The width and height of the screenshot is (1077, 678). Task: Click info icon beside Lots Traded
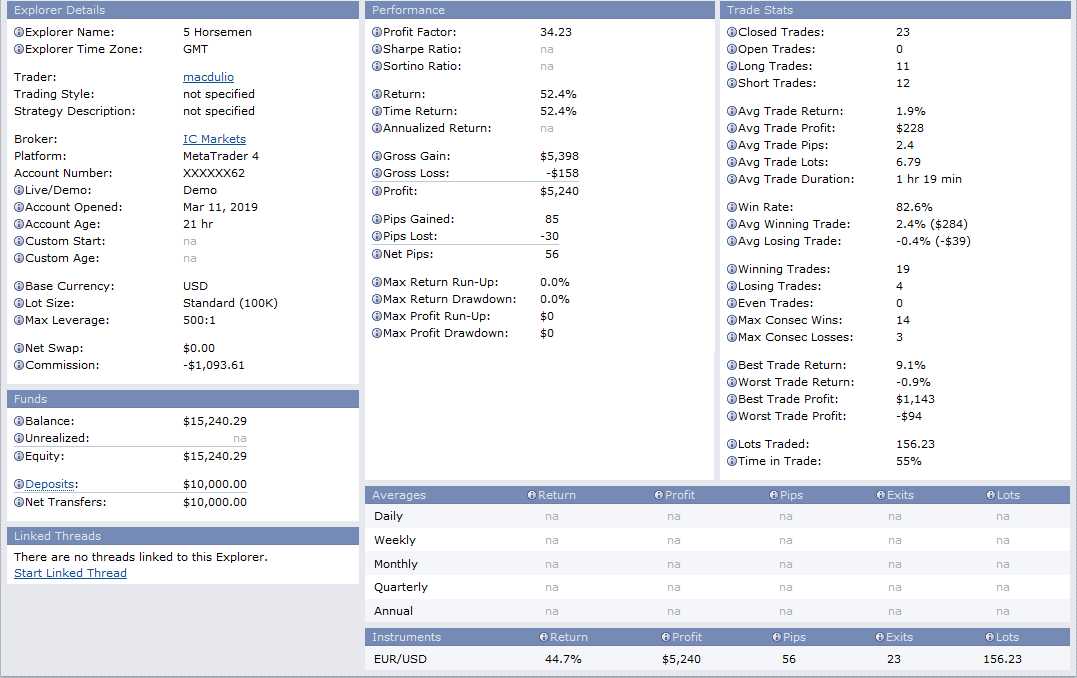(x=731, y=444)
